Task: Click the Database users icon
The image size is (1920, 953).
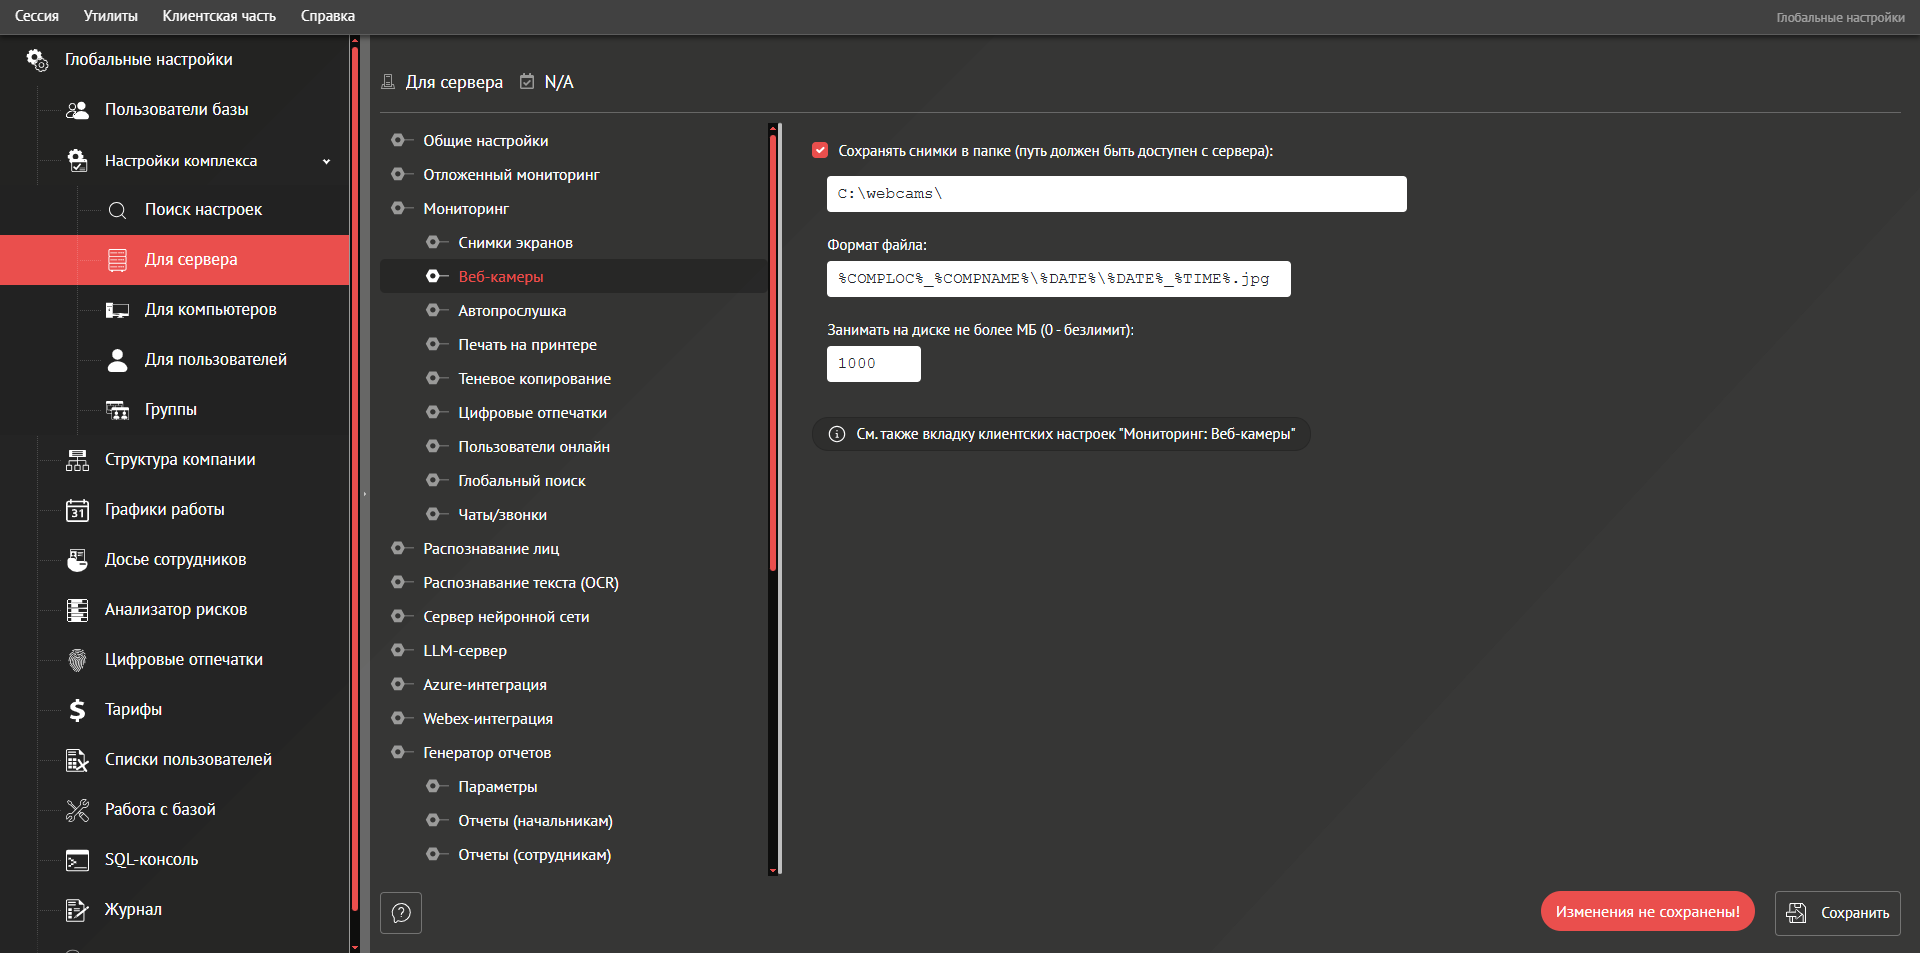Action: [x=77, y=110]
